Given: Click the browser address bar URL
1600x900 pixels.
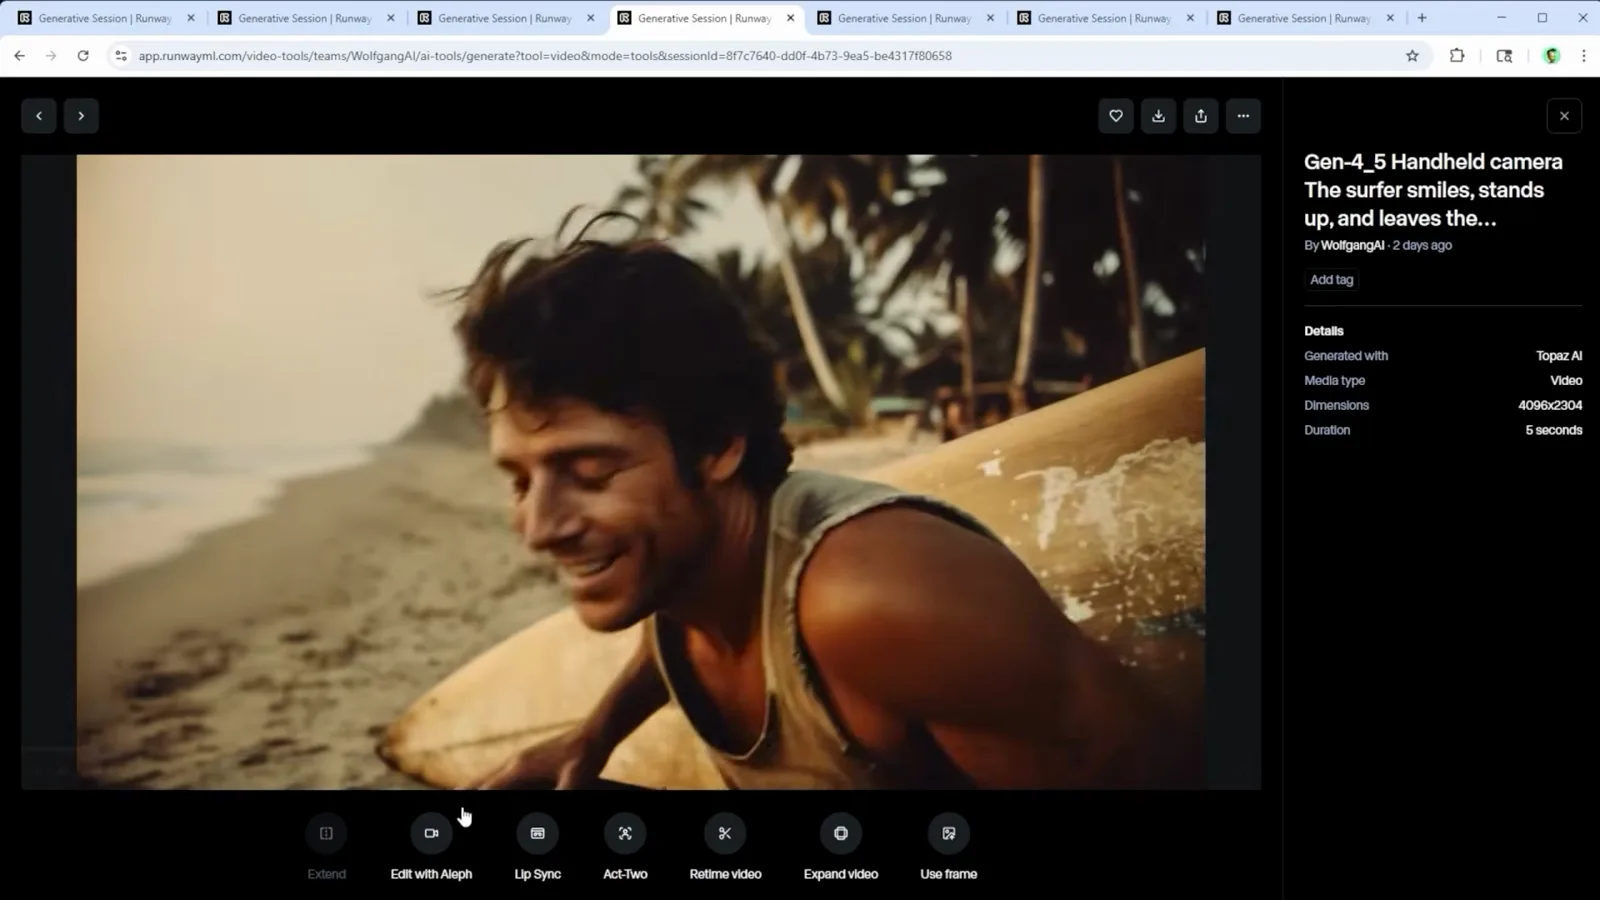Looking at the screenshot, I should point(545,56).
